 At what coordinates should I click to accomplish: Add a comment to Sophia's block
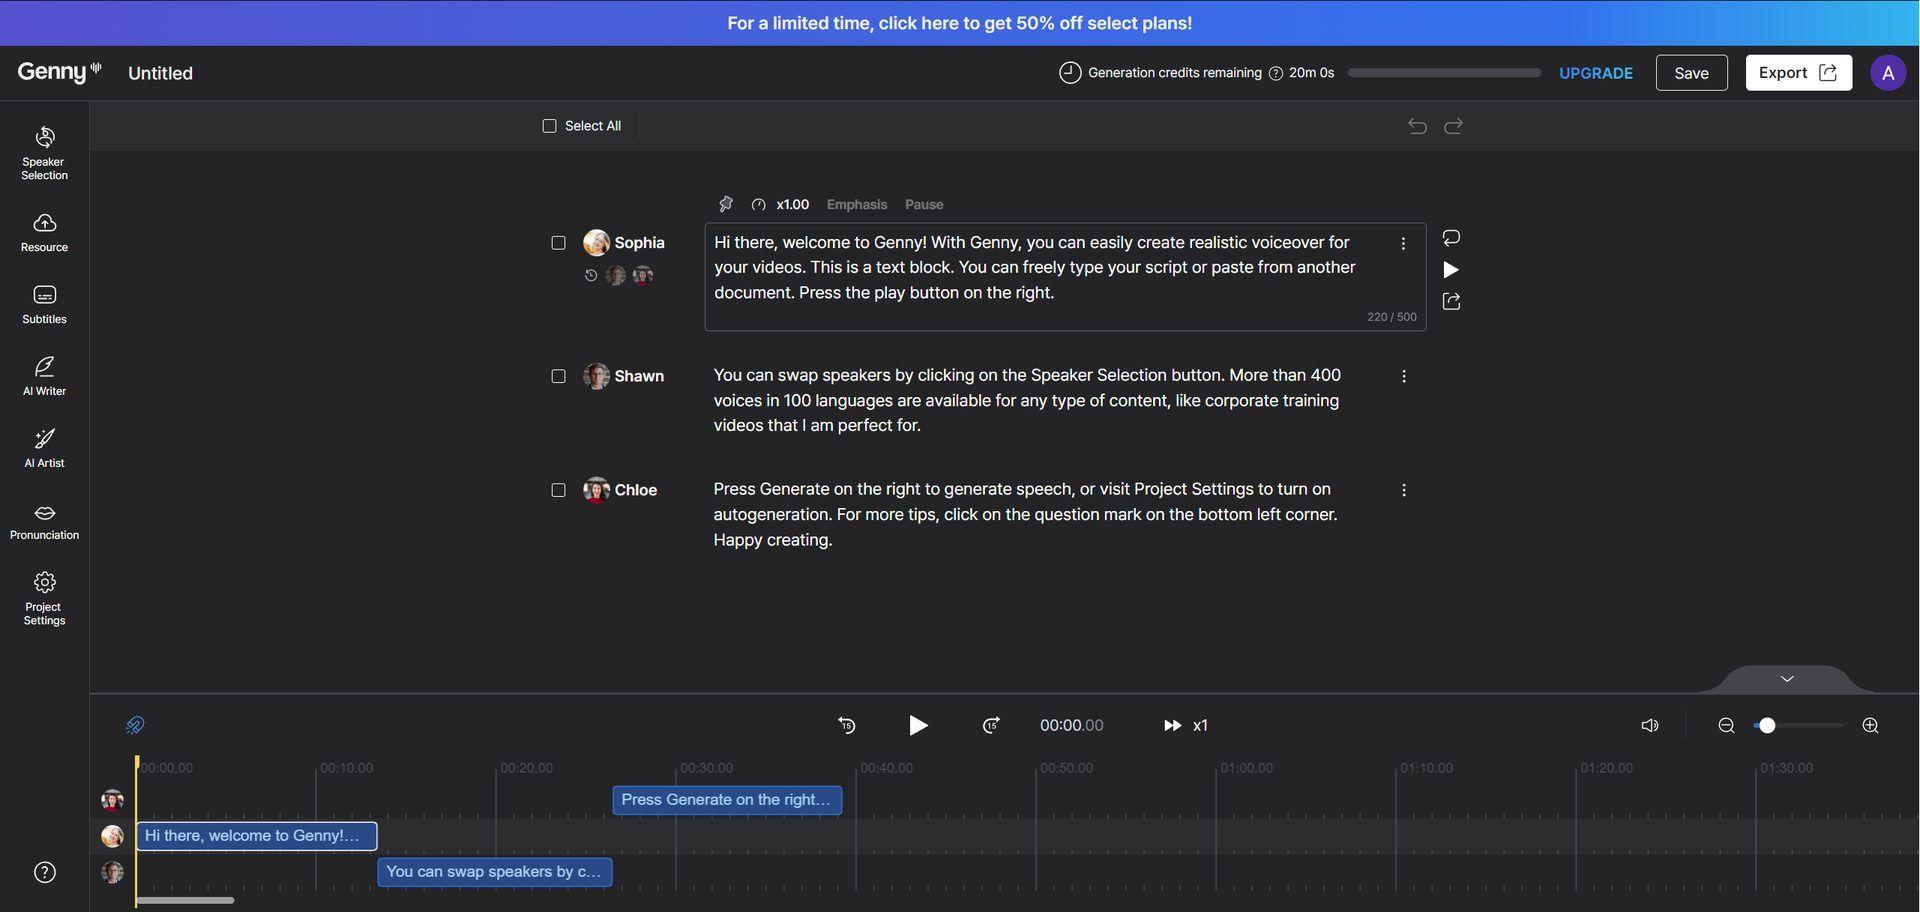pyautogui.click(x=1451, y=237)
